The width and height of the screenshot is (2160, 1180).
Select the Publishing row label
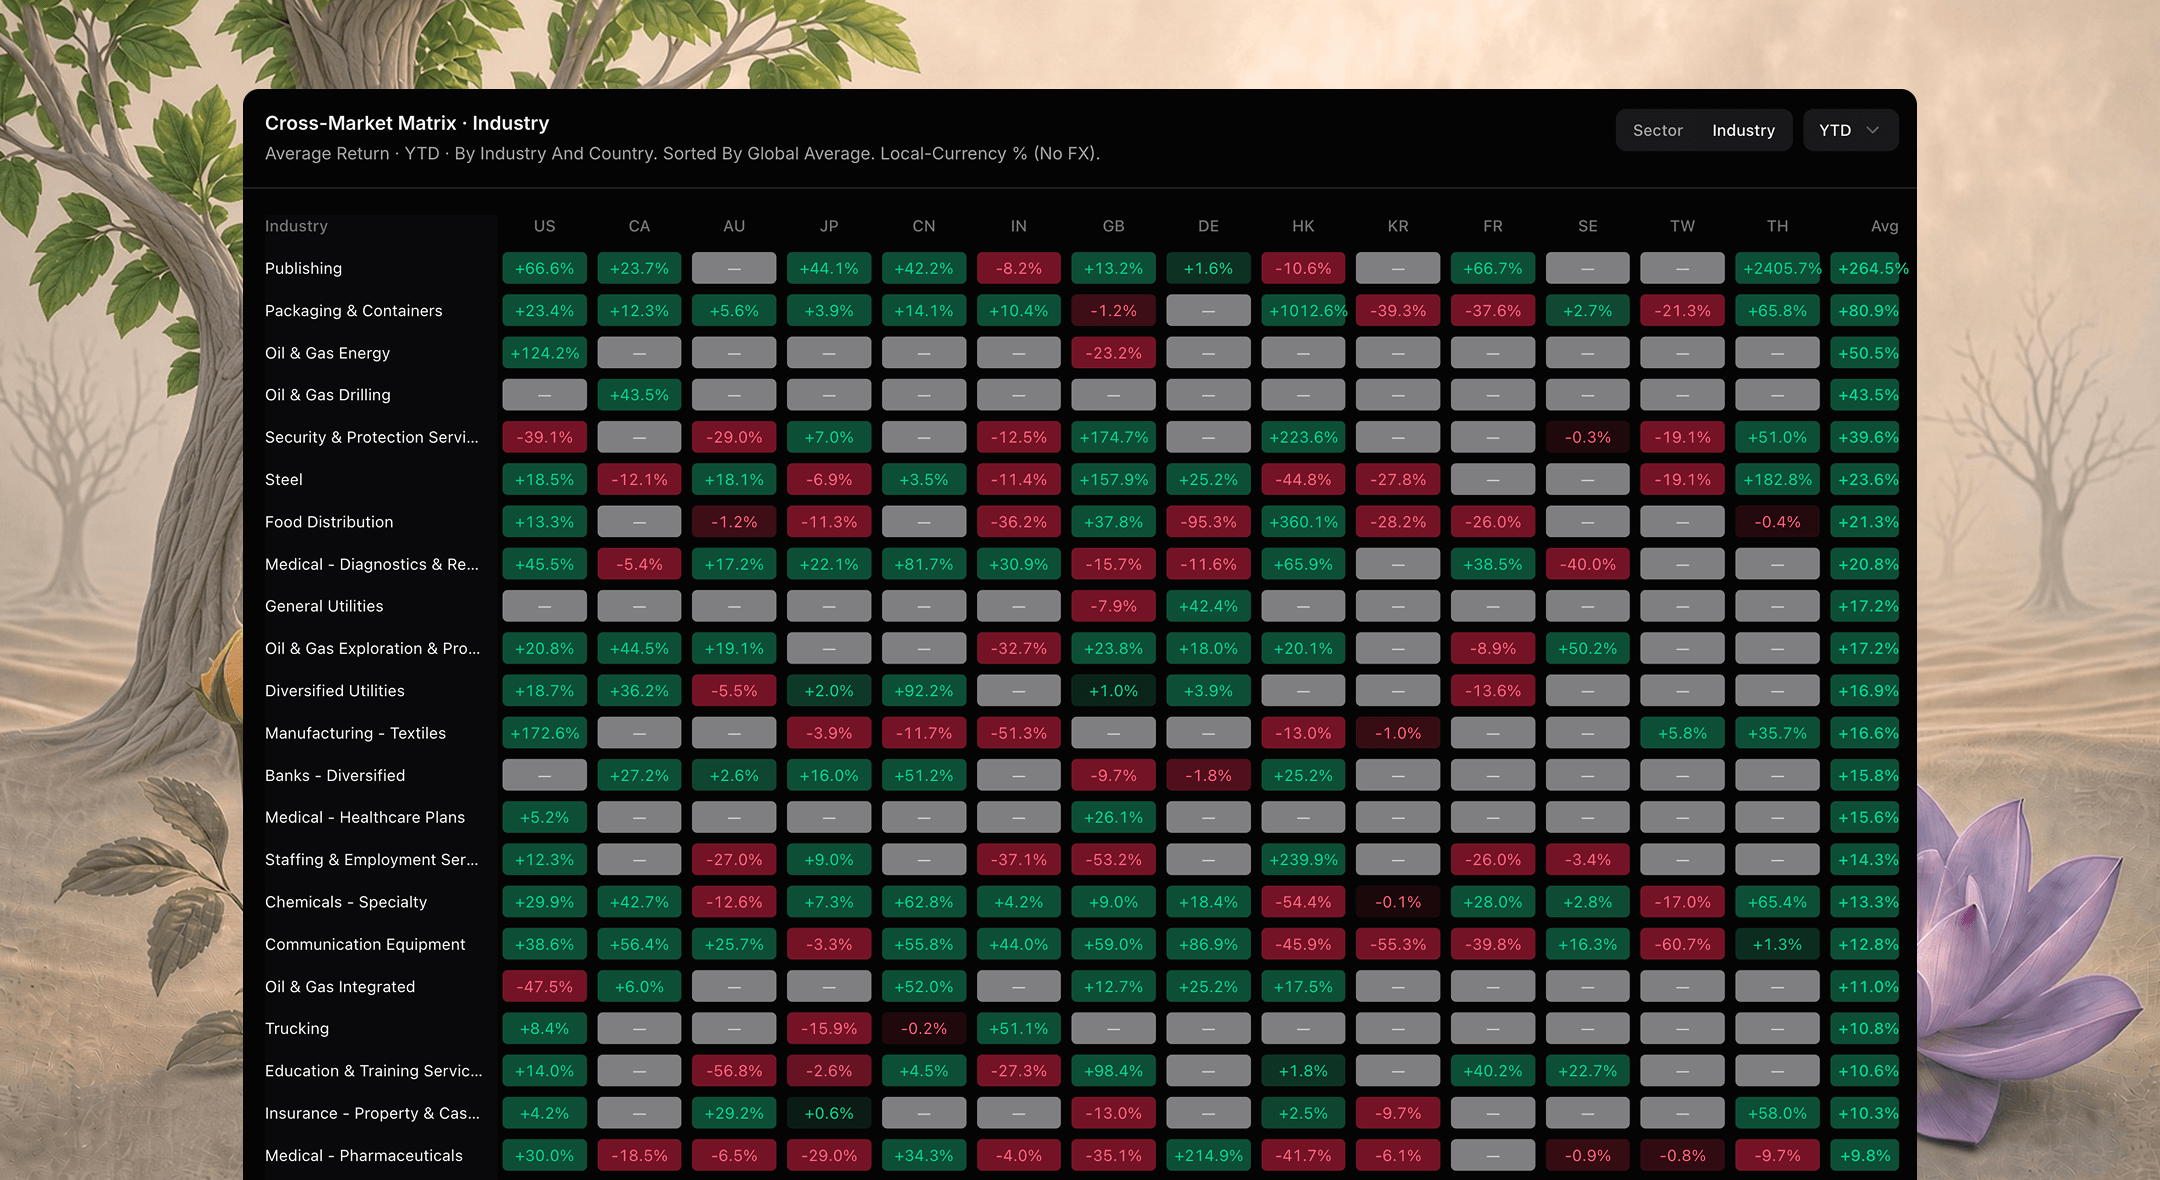(x=303, y=268)
